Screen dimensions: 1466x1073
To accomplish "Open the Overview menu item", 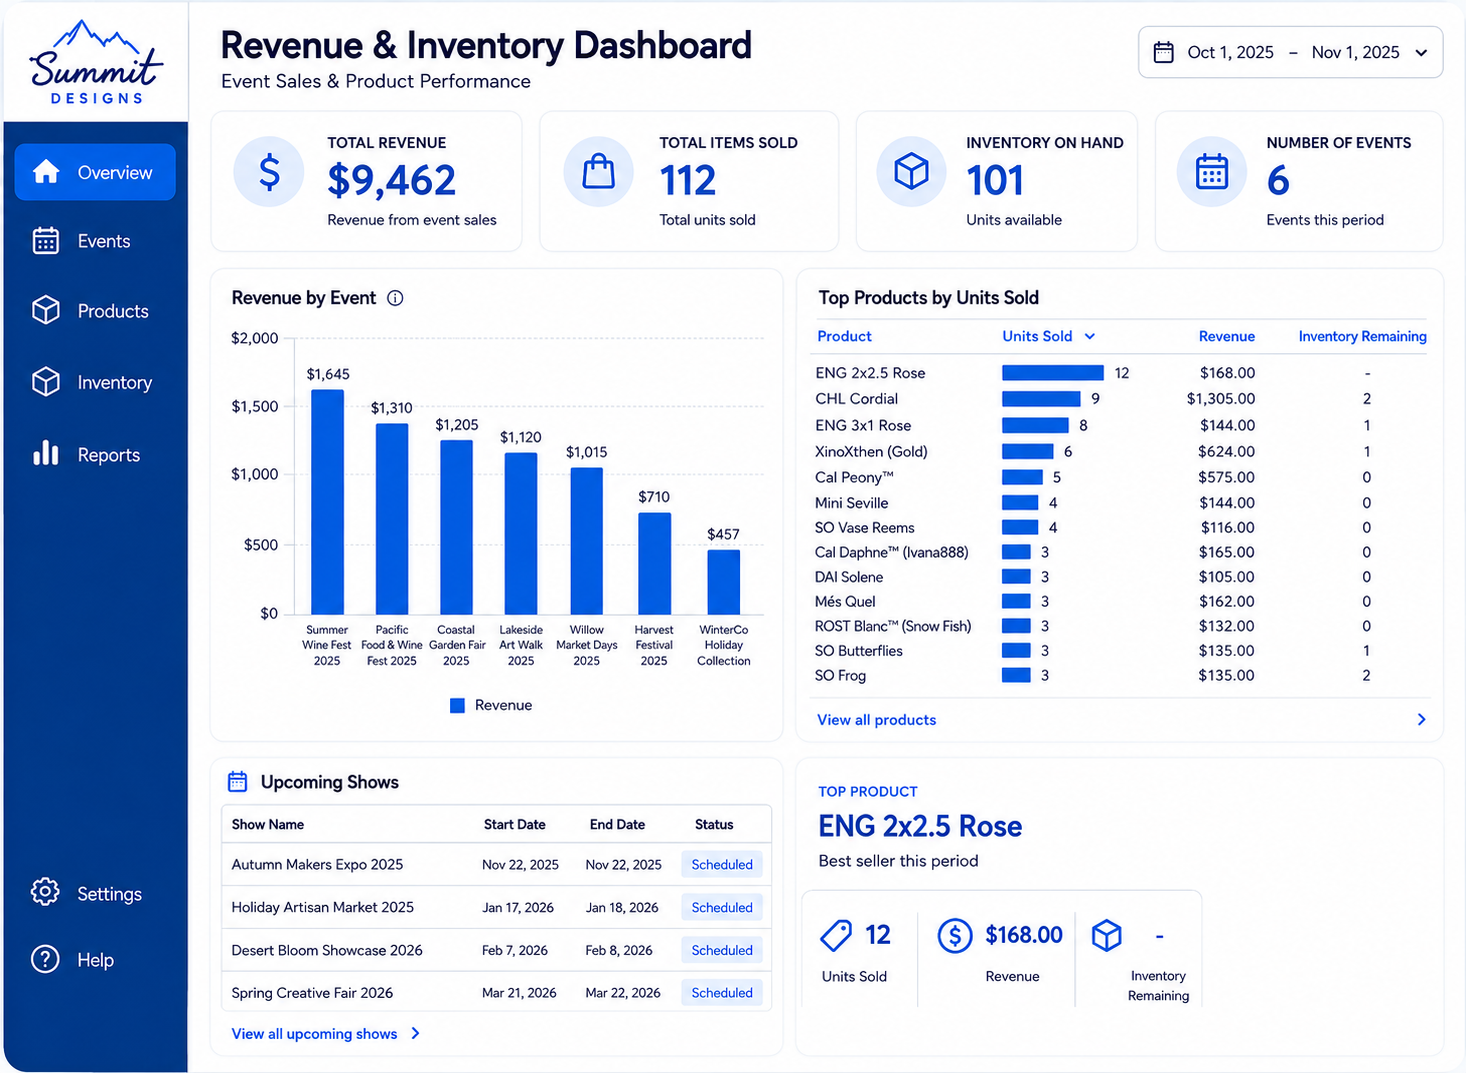I will 95,172.
